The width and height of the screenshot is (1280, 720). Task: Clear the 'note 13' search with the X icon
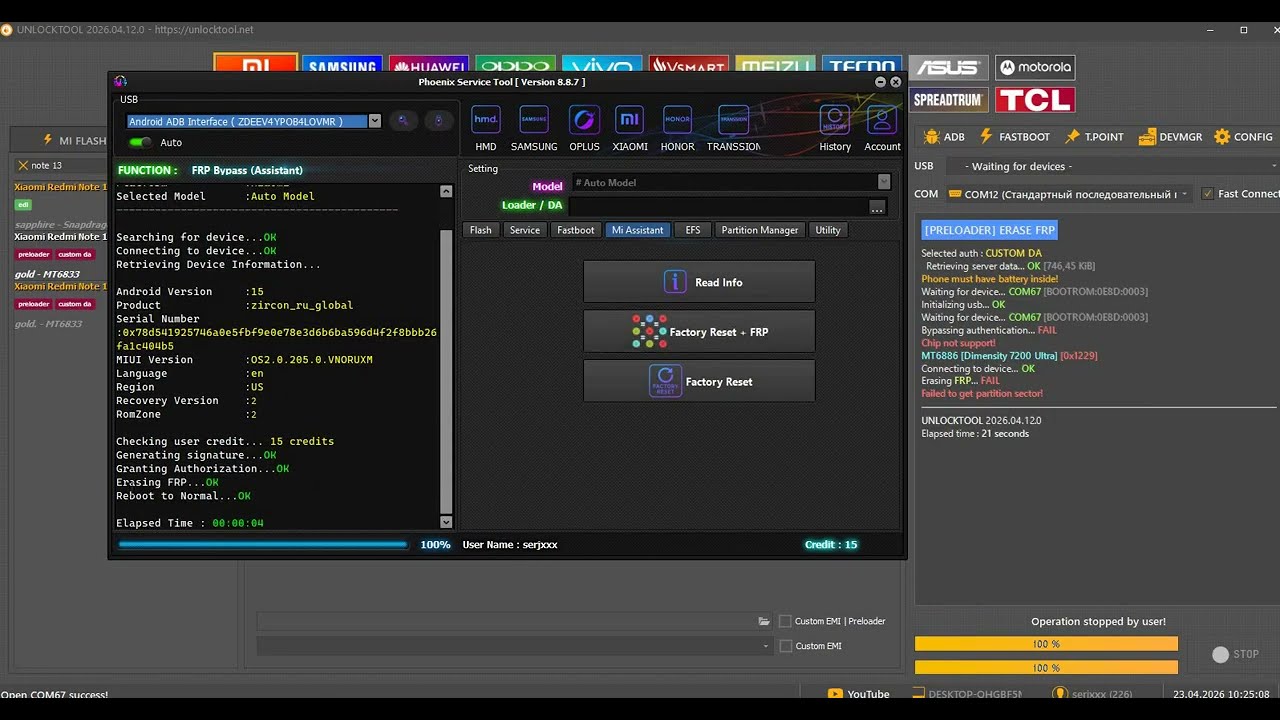[x=23, y=165]
